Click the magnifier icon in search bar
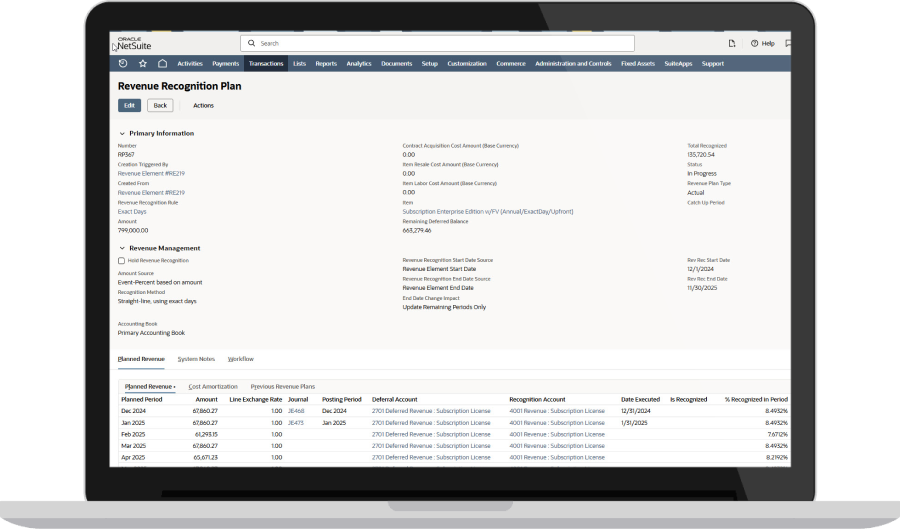Viewport: 900px width, 529px height. point(251,44)
